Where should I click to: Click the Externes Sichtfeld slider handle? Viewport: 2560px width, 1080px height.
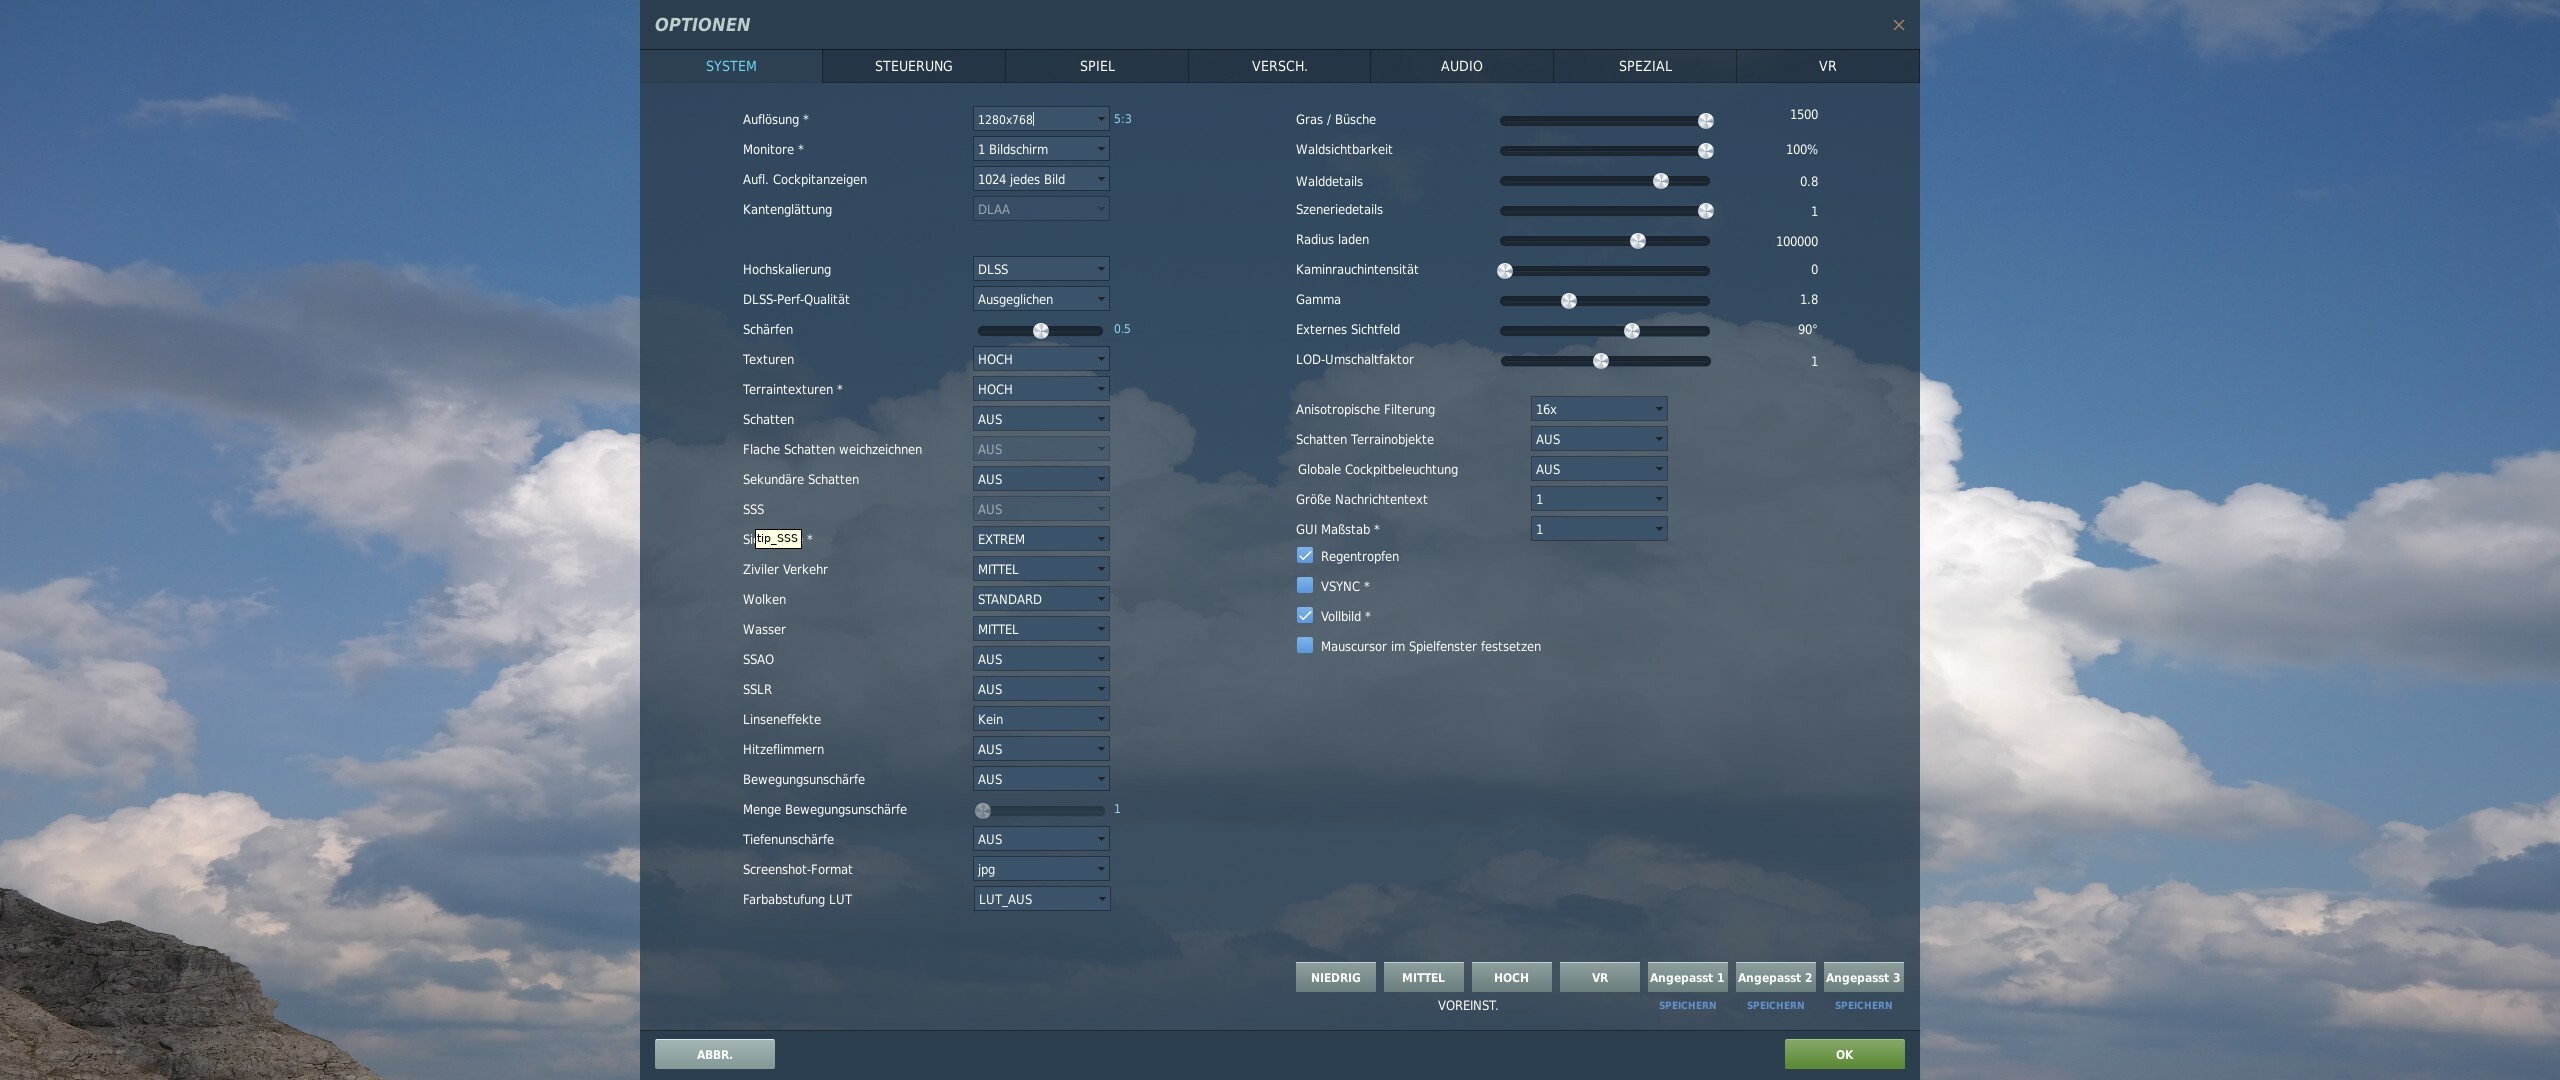coord(1632,331)
